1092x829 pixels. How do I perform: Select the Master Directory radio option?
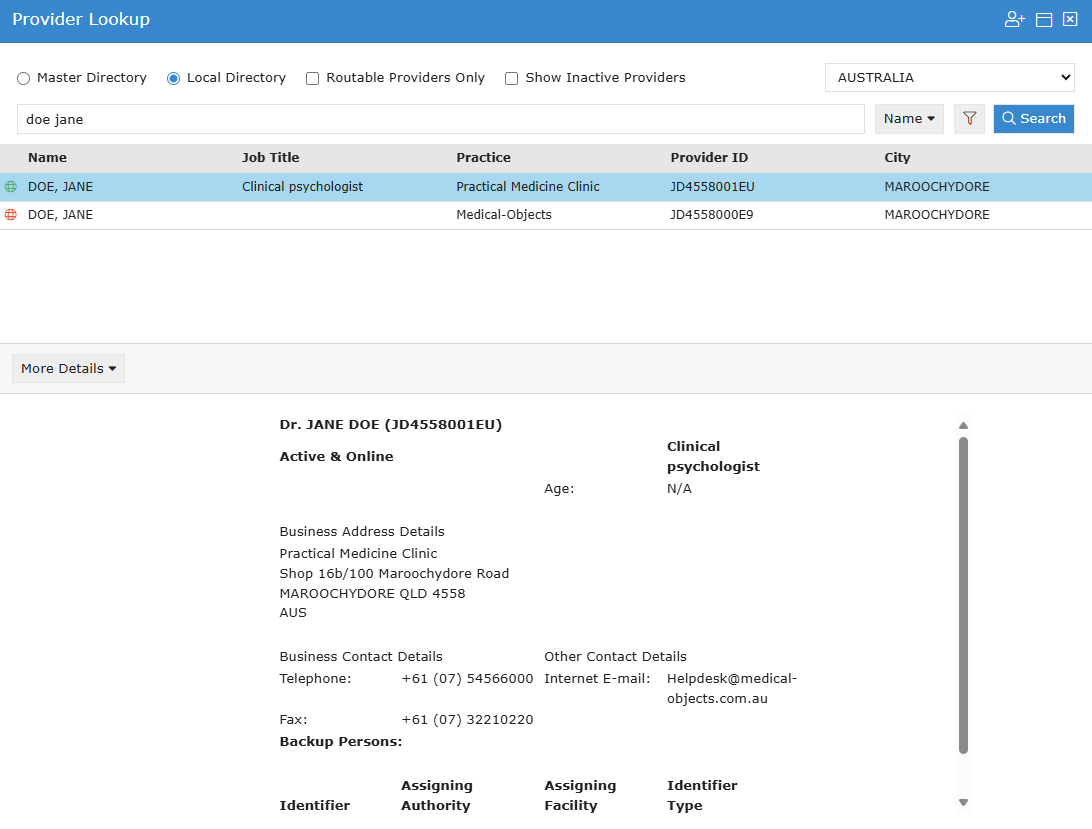[24, 78]
